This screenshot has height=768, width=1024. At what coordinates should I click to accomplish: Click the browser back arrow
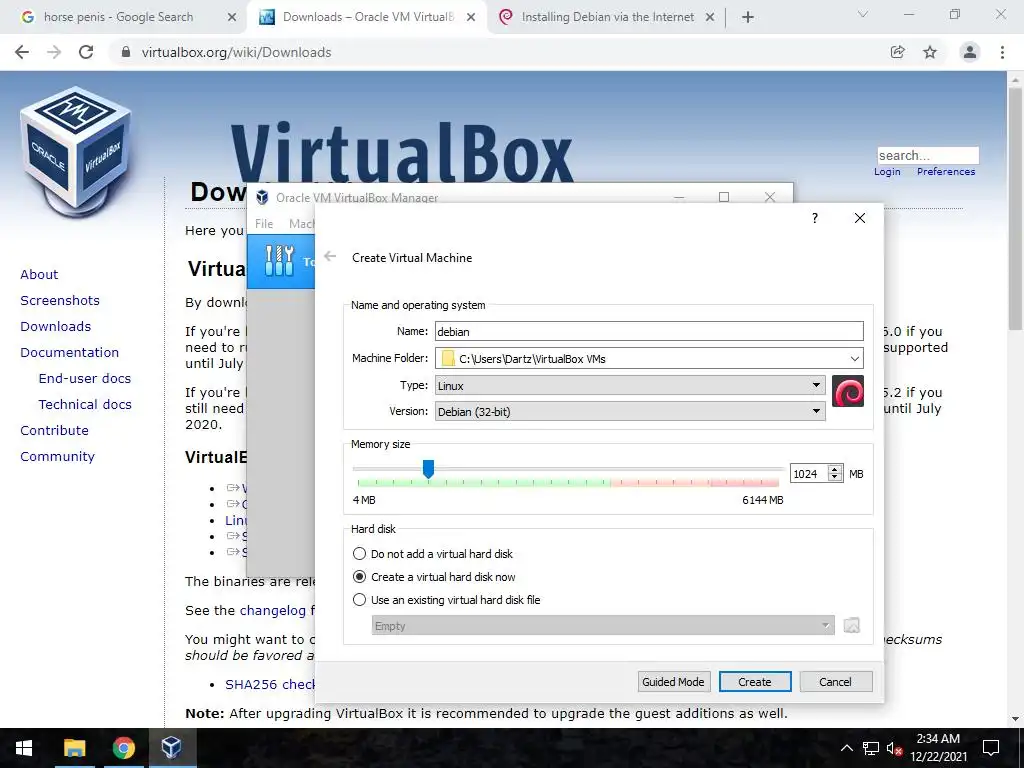pos(22,52)
